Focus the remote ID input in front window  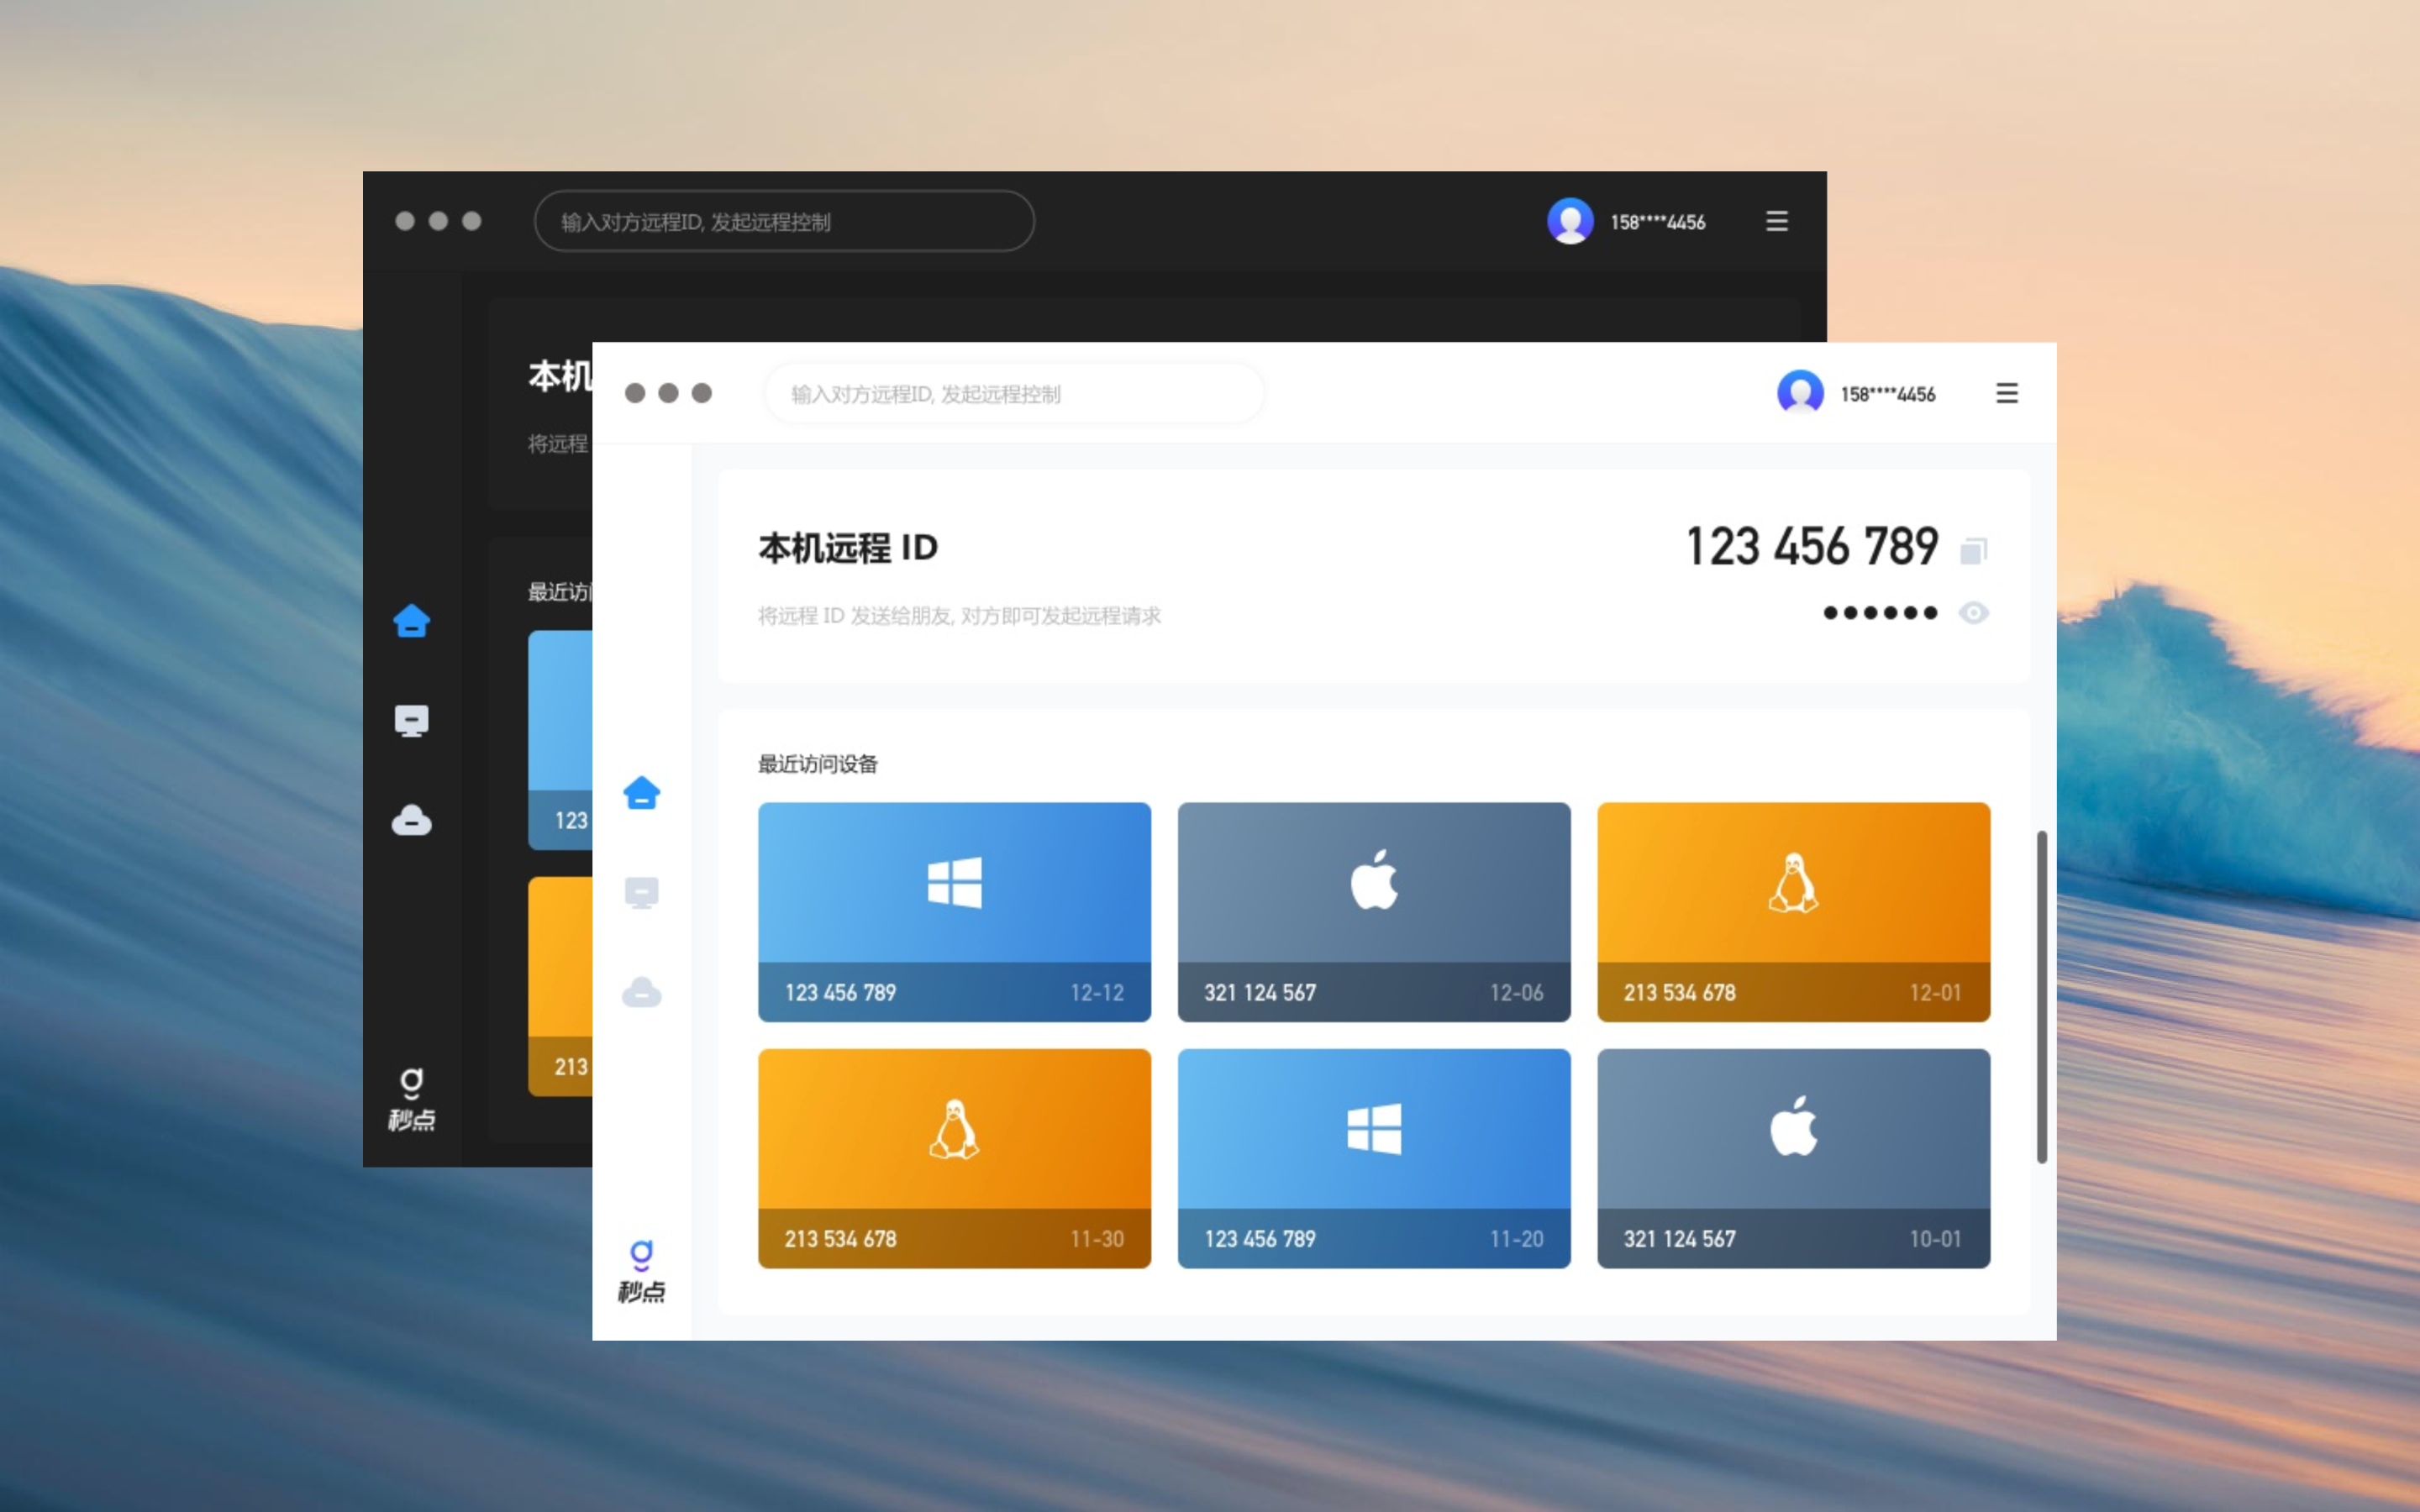pos(1014,393)
